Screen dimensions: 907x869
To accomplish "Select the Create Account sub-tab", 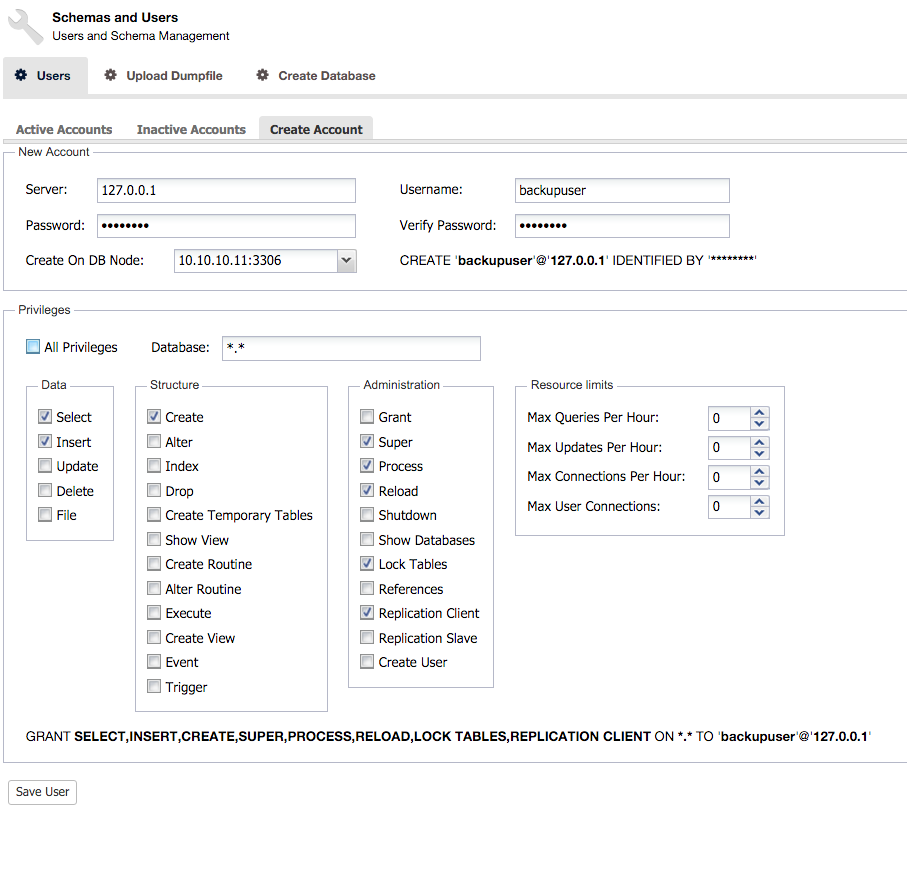I will click(316, 129).
